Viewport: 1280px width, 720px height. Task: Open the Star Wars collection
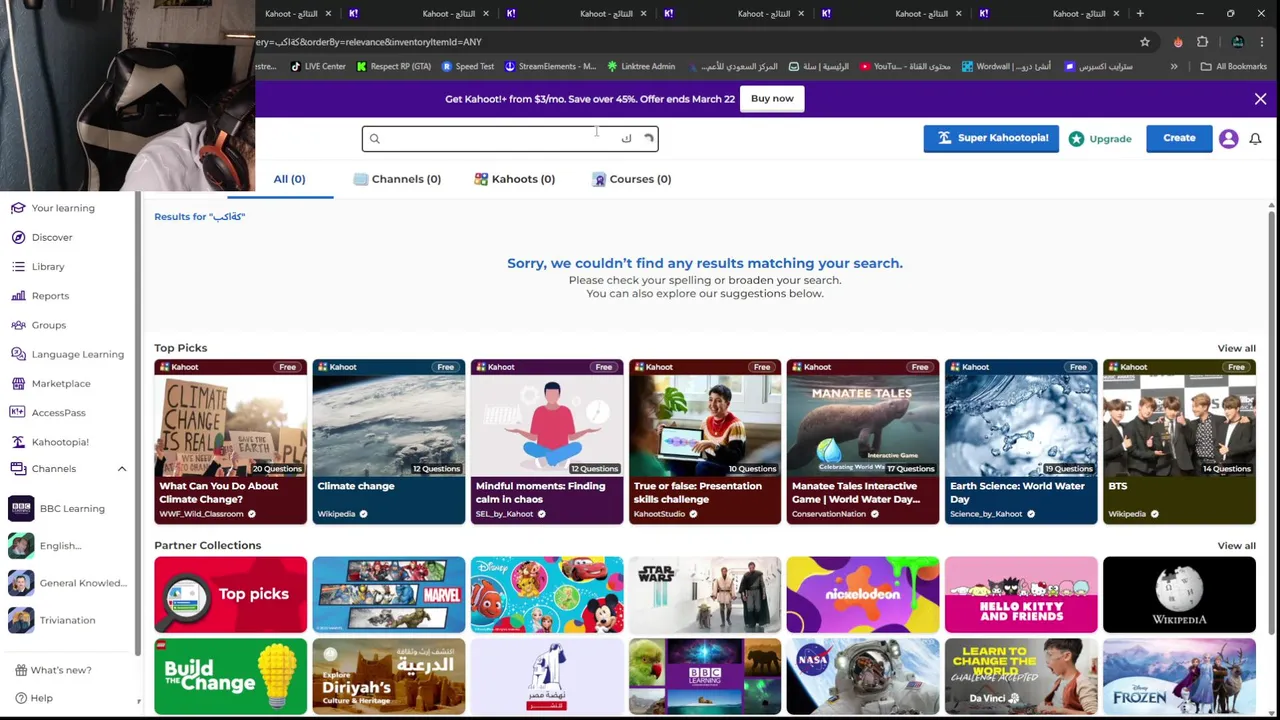point(704,595)
